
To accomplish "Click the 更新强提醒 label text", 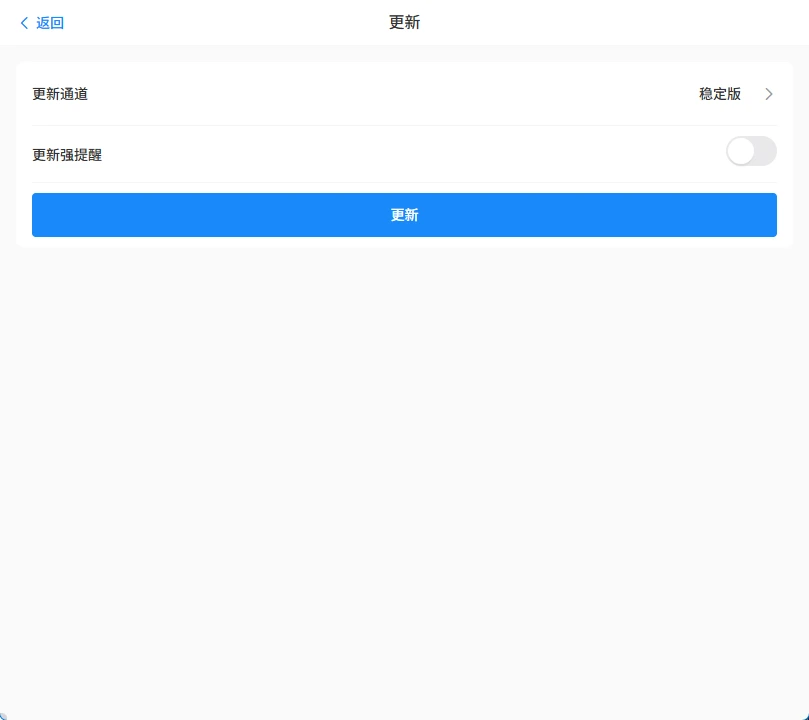I will 67,155.
